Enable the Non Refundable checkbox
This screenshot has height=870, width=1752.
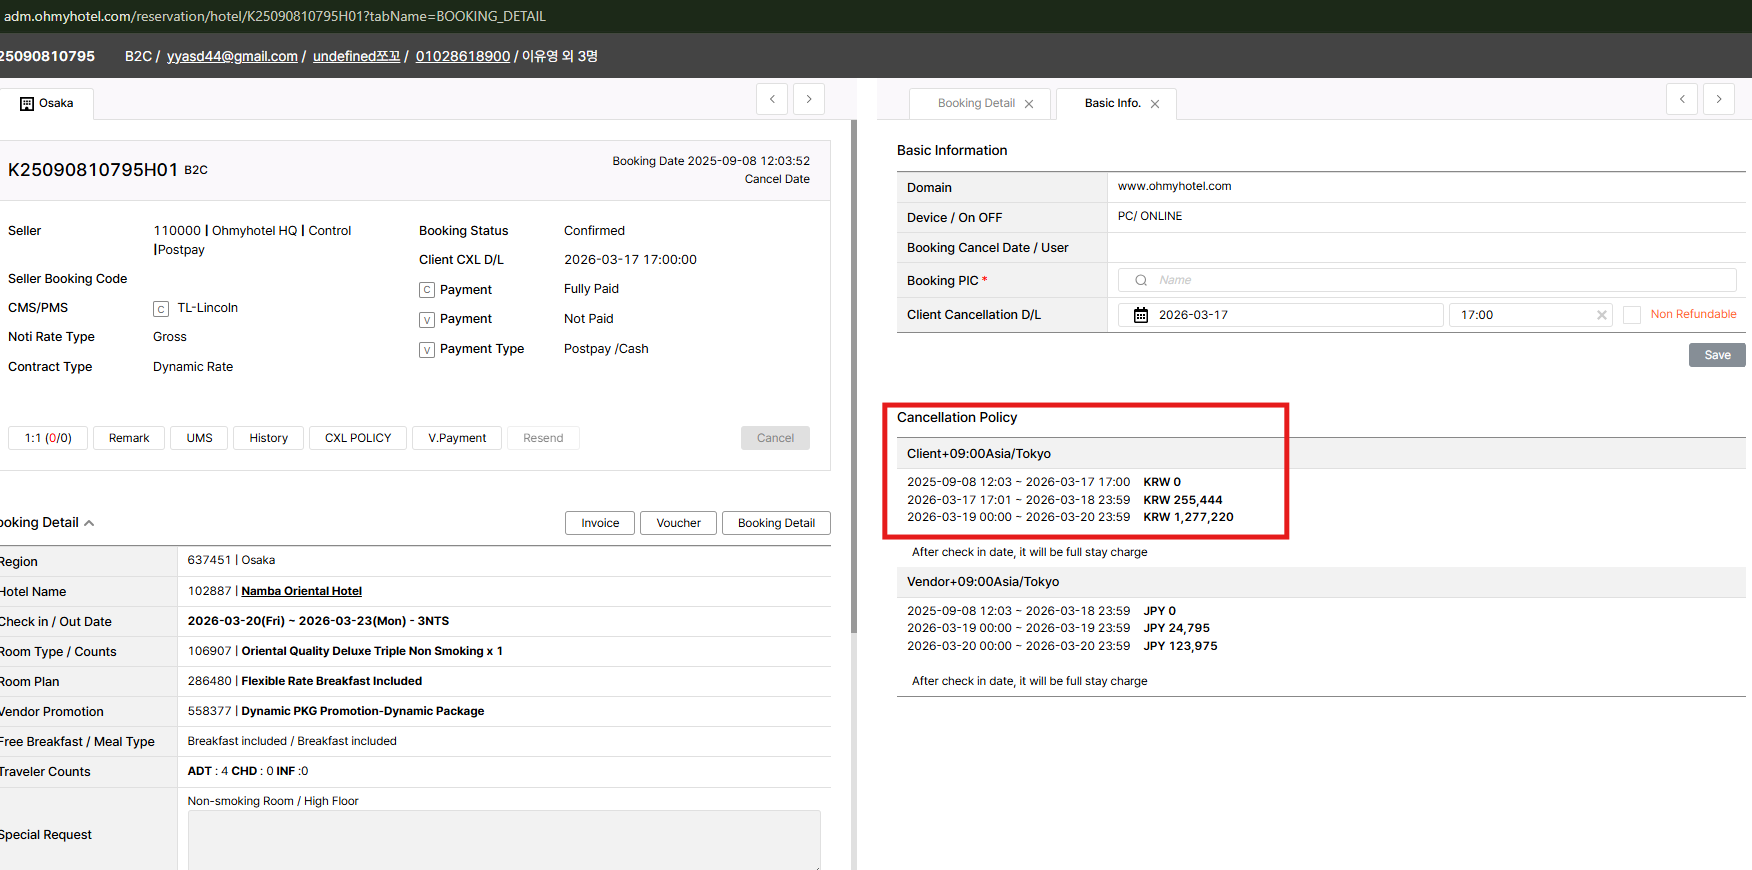pos(1632,315)
